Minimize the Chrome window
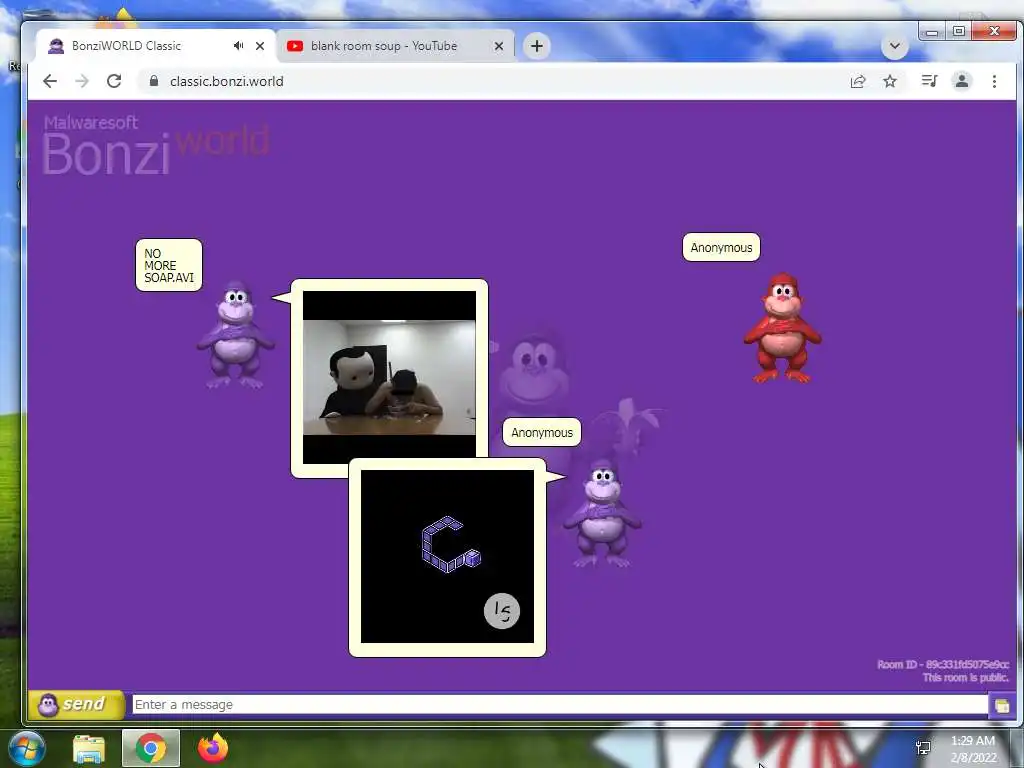 coord(932,31)
